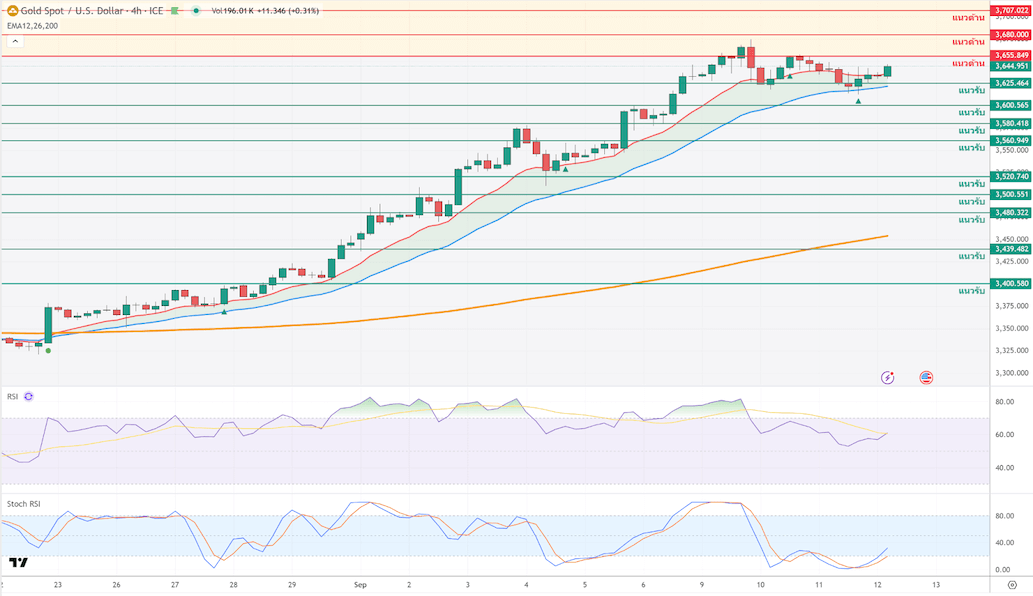Click the 3,625.464 support price label
The image size is (1033, 596).
pyautogui.click(x=1011, y=84)
